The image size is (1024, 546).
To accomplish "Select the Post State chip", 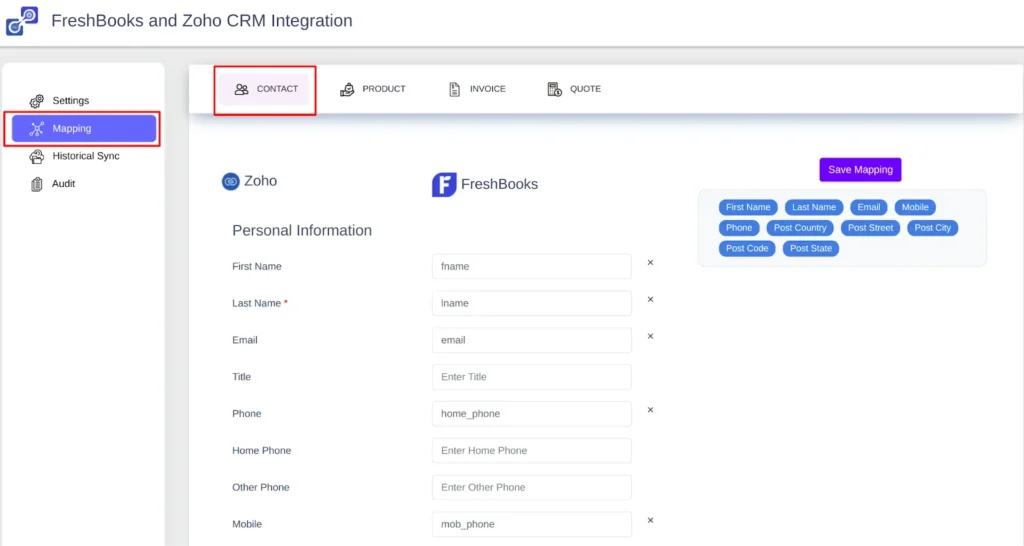I will click(810, 248).
